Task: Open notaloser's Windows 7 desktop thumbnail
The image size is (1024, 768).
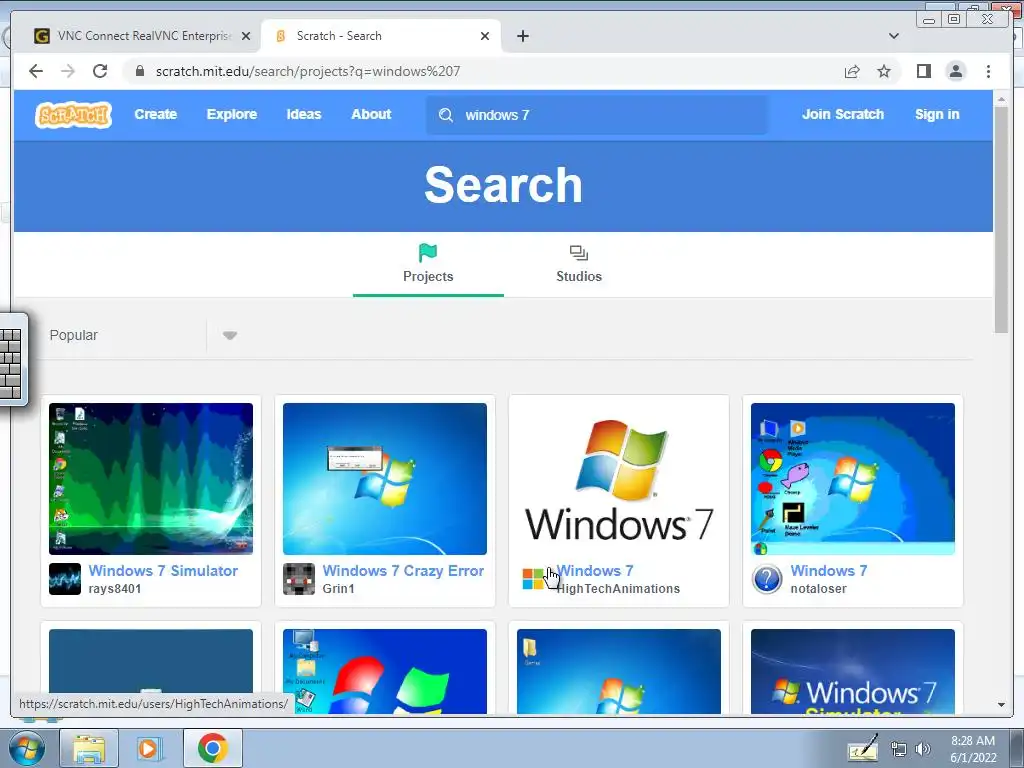Action: click(x=853, y=479)
